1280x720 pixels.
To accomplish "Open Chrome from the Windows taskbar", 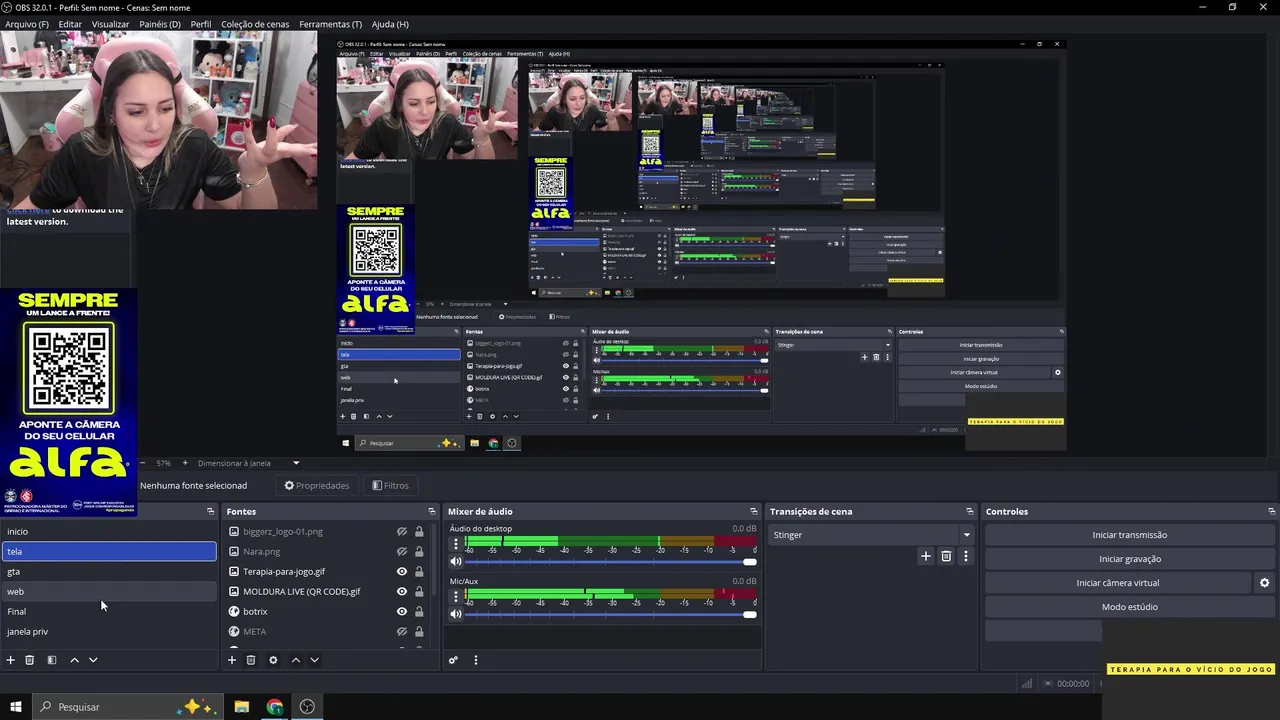I will point(275,707).
